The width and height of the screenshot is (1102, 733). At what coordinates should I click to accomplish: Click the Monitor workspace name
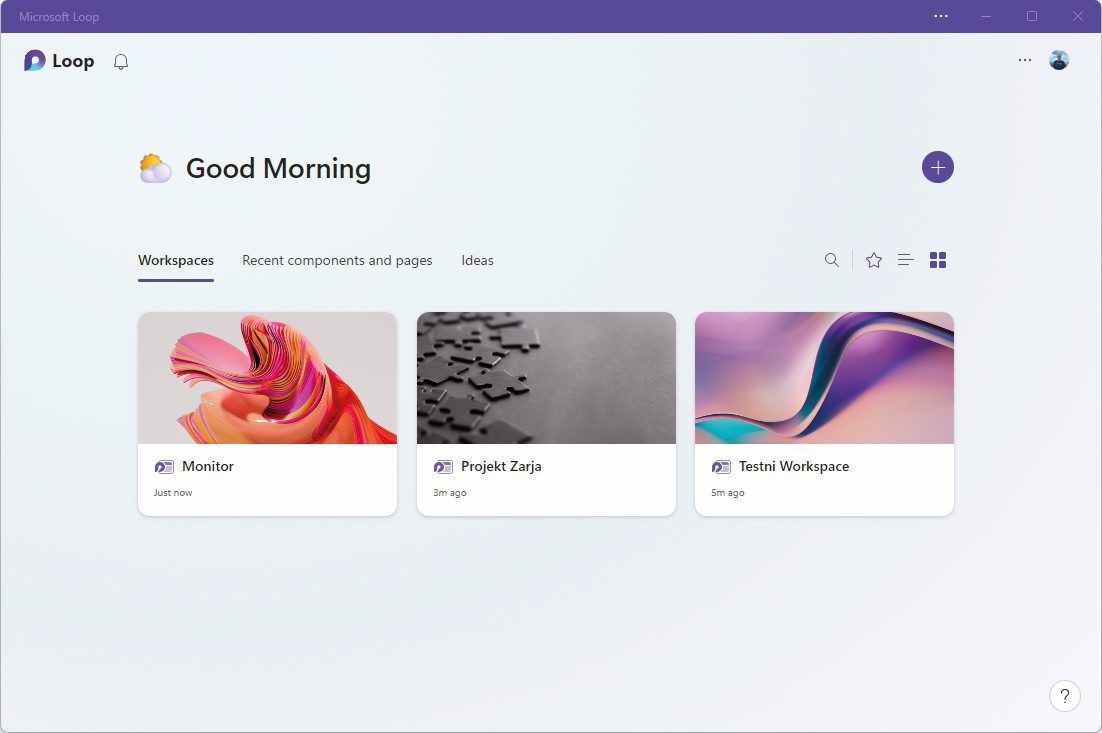point(208,466)
